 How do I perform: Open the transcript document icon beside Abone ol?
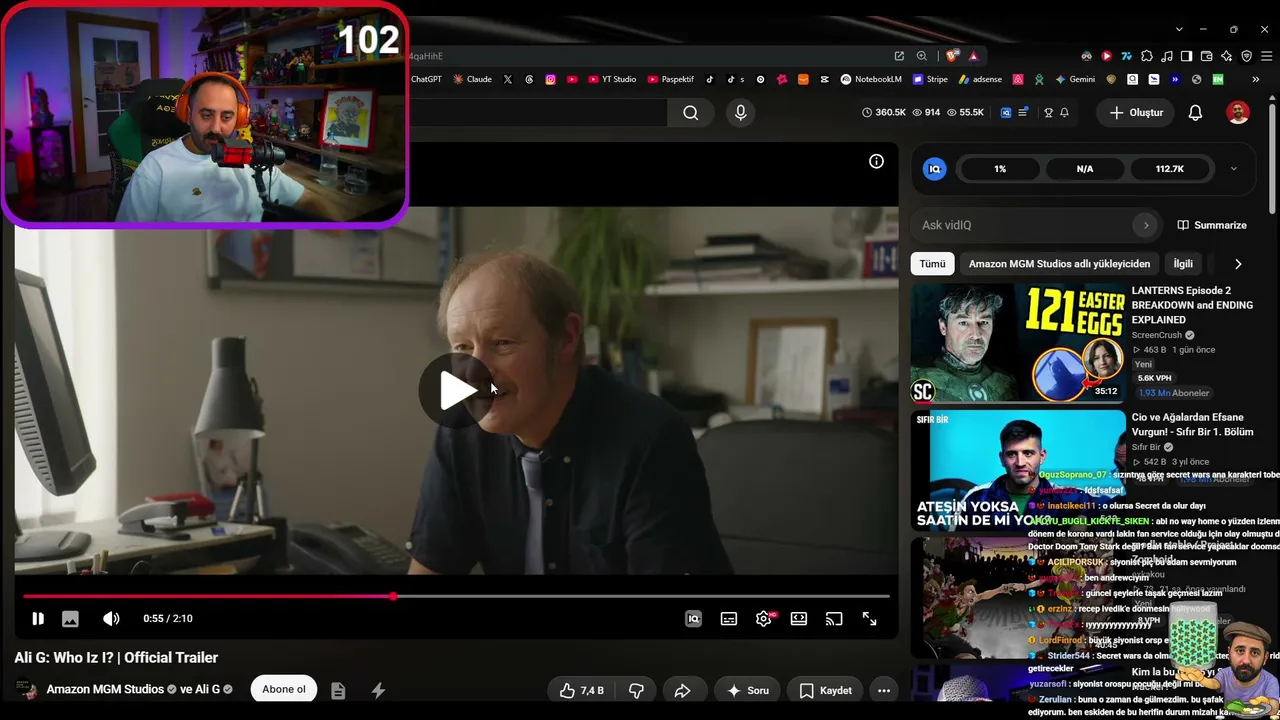[338, 691]
